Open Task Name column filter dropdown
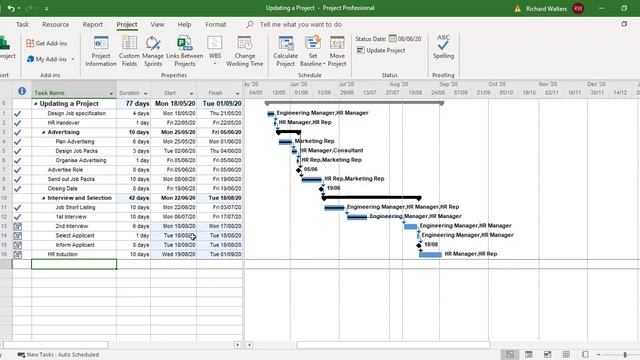 [111, 93]
